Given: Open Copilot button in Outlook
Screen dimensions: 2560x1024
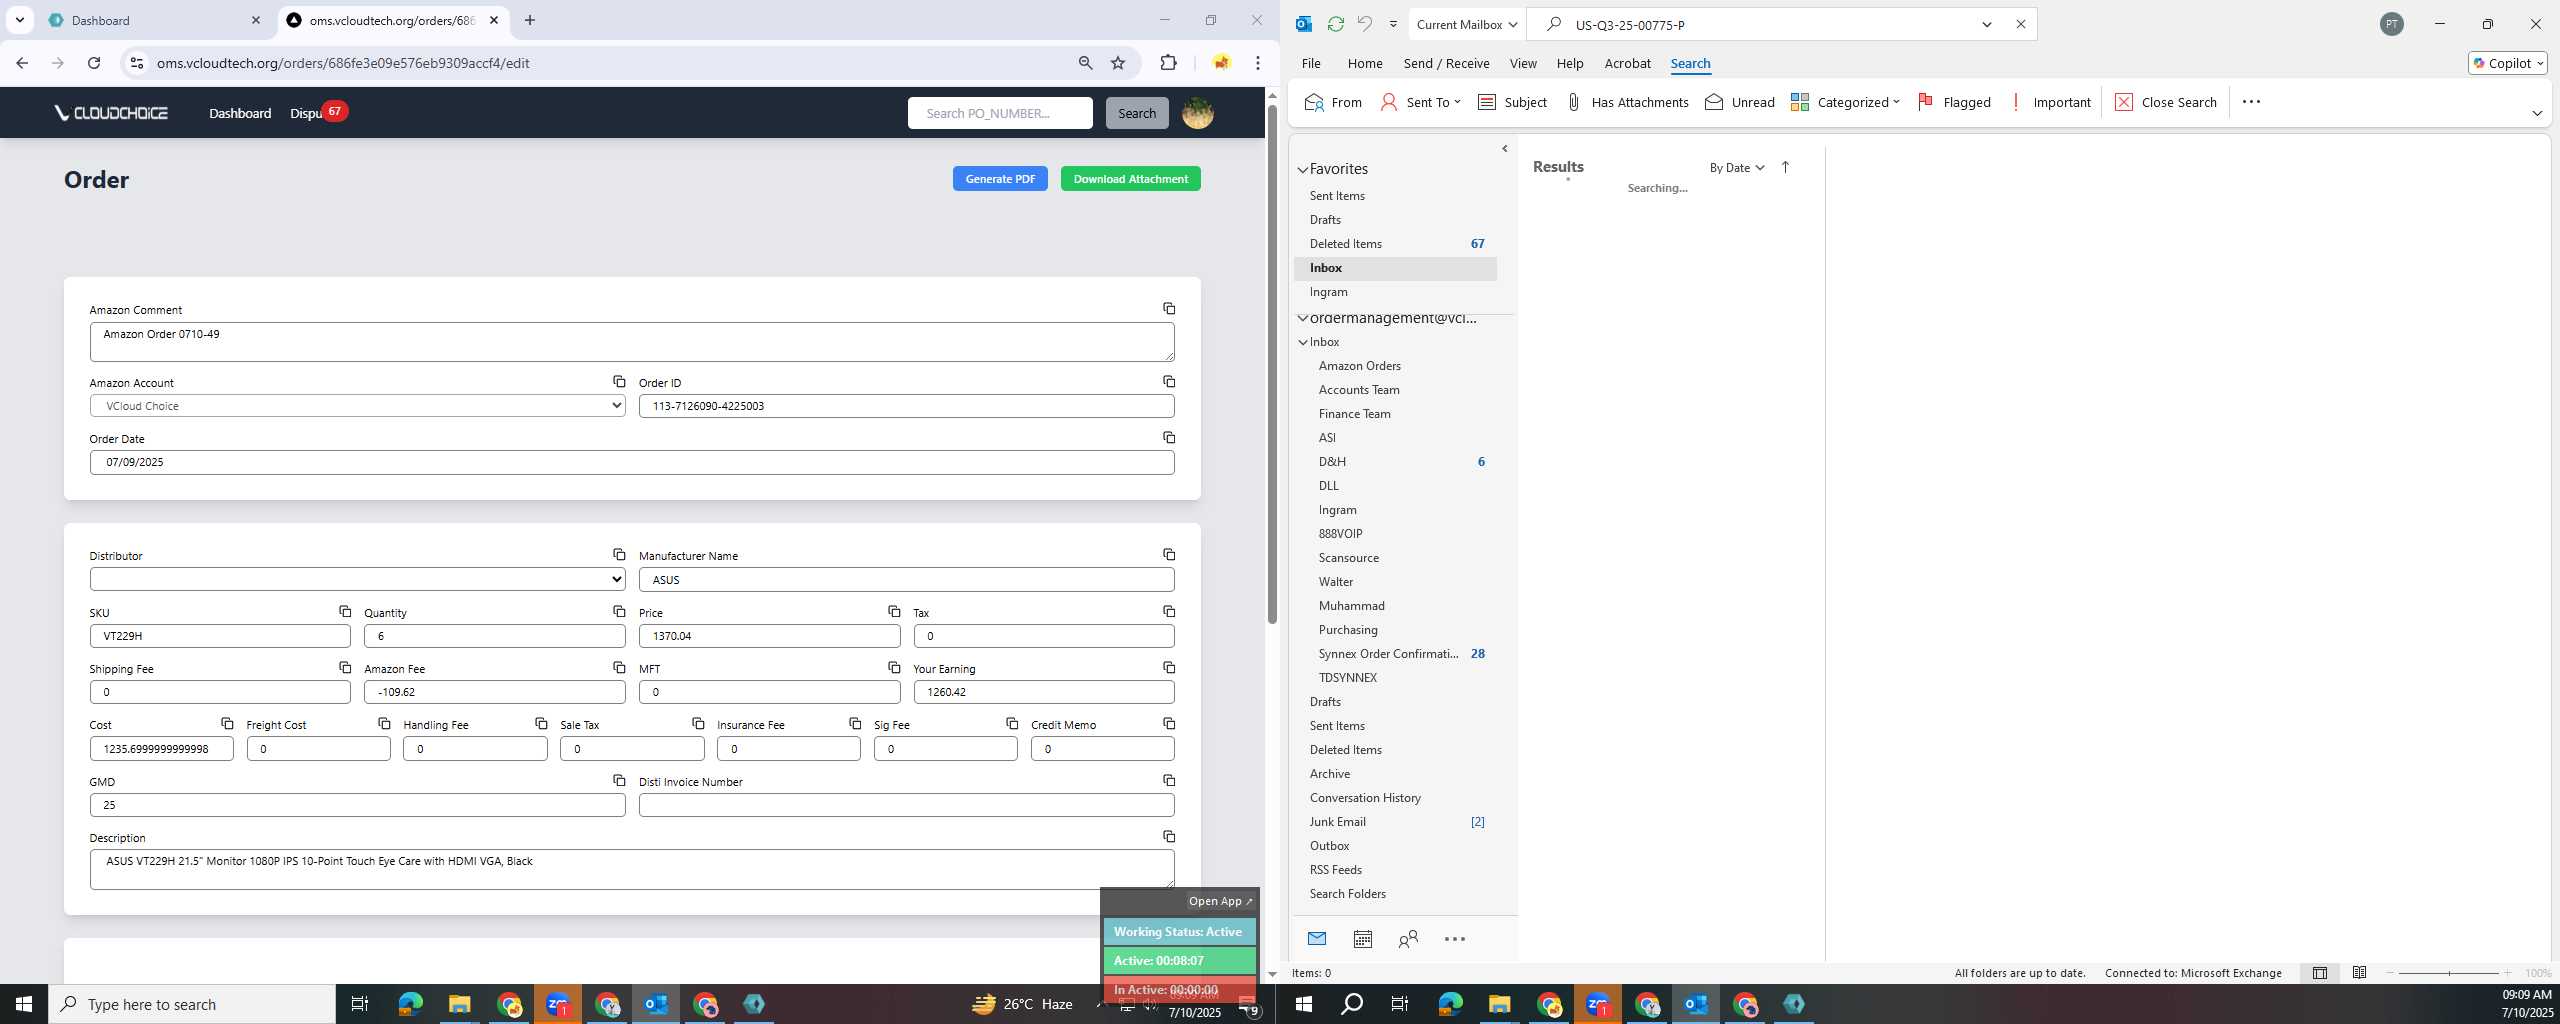Looking at the screenshot, I should (2507, 63).
